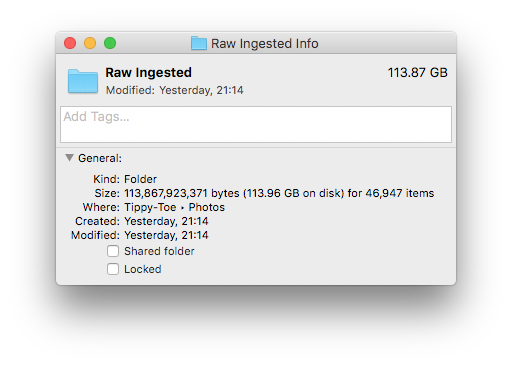Image resolution: width=512 pixels, height=365 pixels.
Task: Click the path arrow between Tippy-Toe and Photos
Action: (x=182, y=208)
